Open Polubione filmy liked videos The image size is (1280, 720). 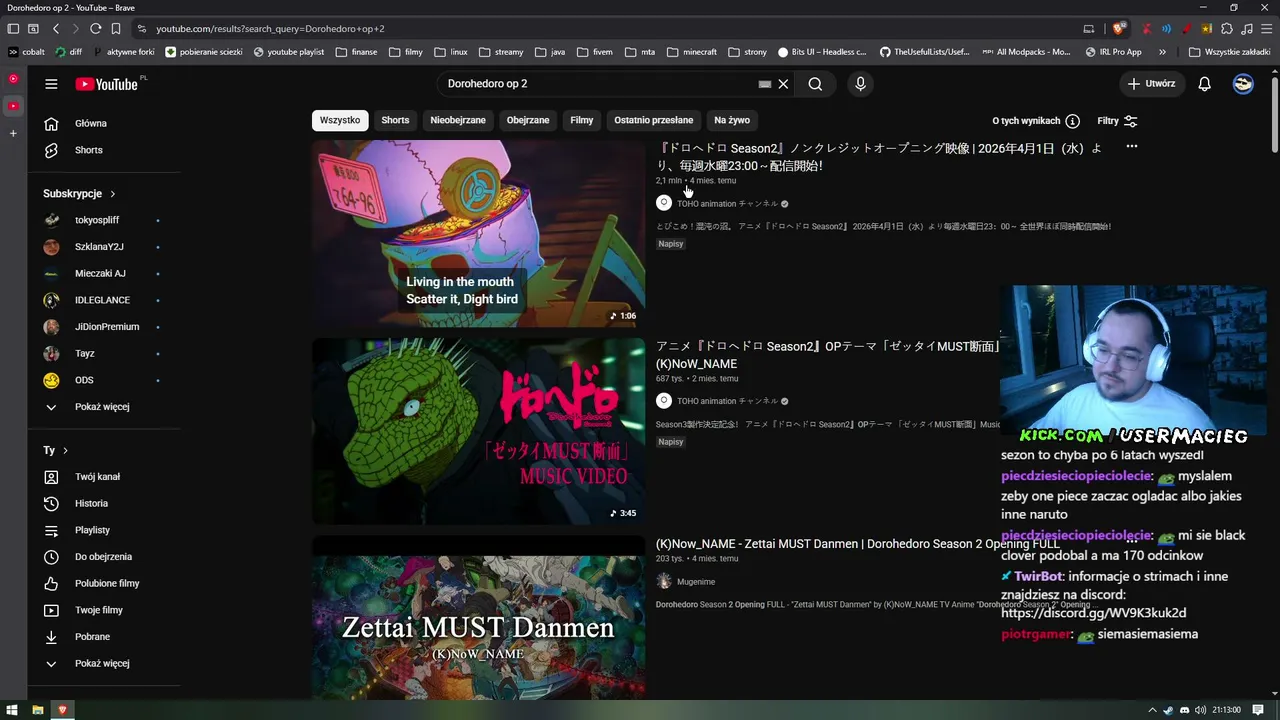pos(104,584)
